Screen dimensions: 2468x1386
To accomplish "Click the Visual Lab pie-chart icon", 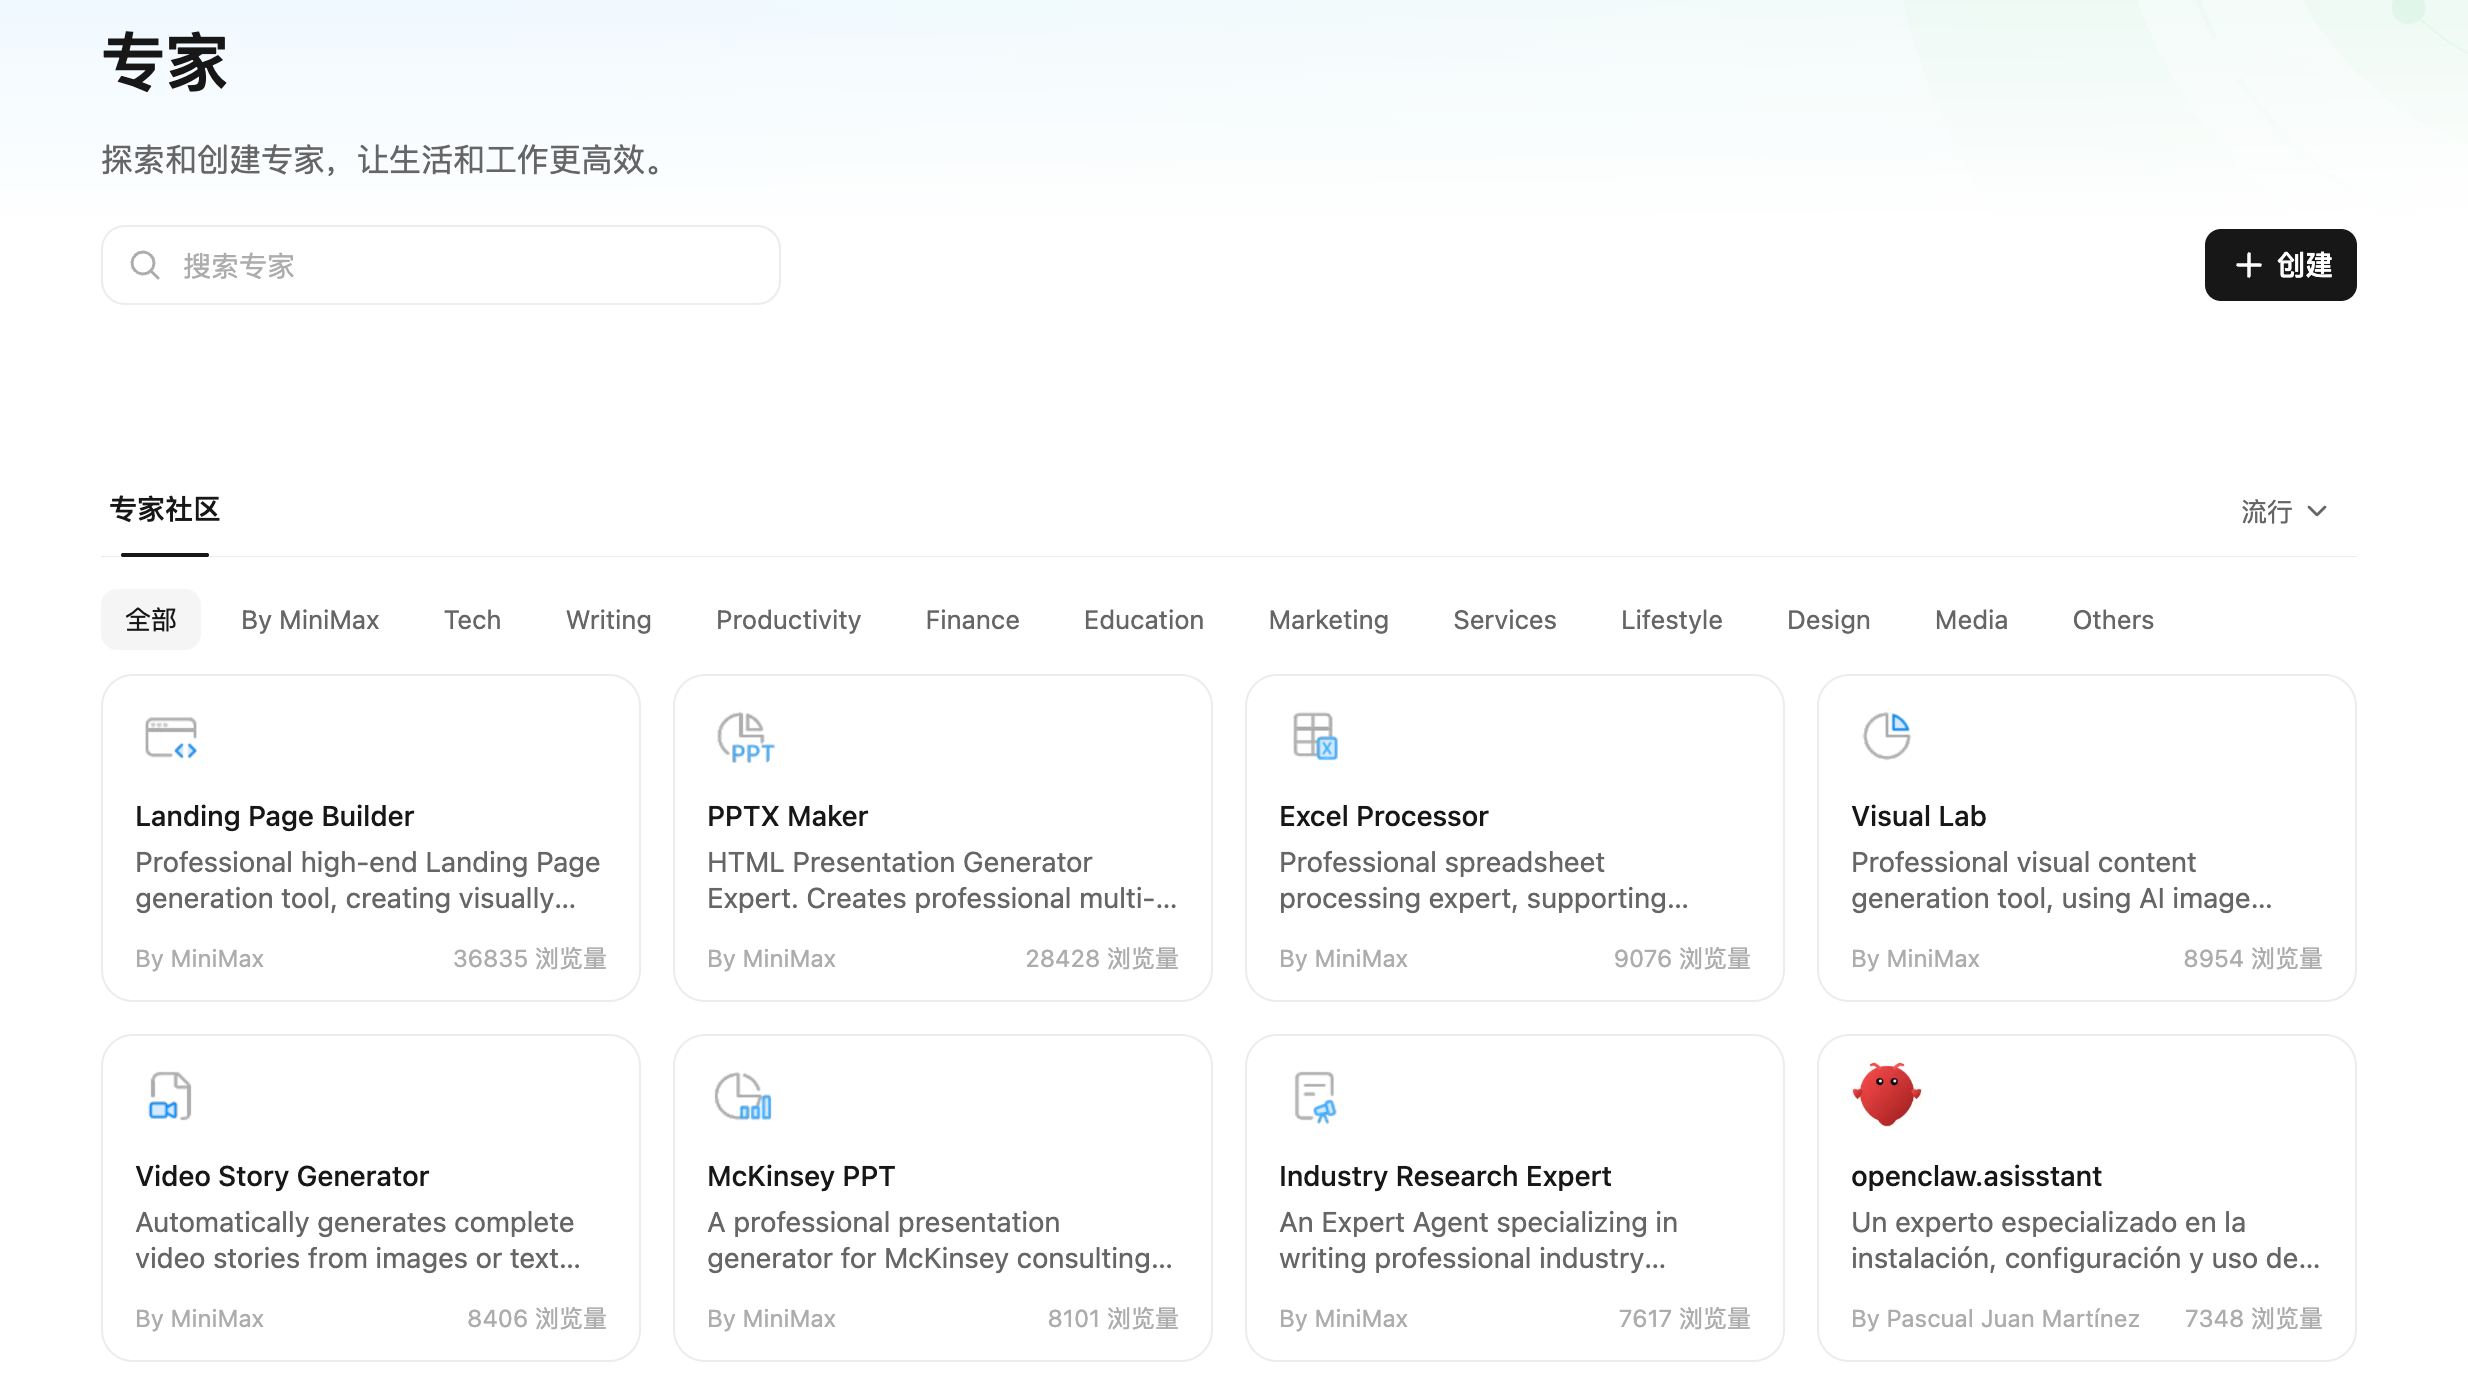I will (x=1887, y=736).
